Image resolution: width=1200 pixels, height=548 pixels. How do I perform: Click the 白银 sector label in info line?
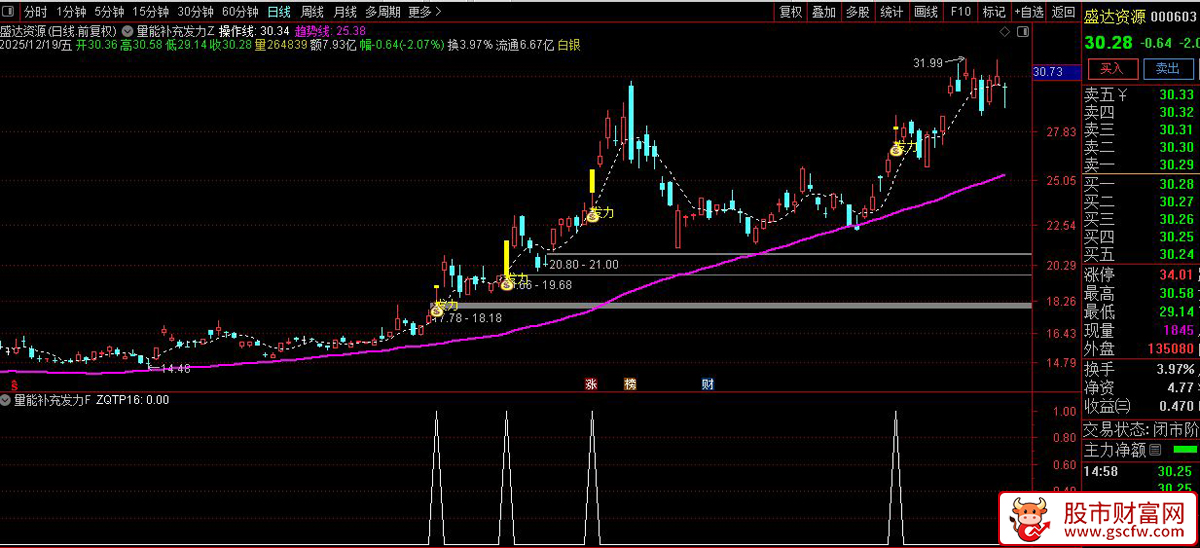click(x=570, y=45)
